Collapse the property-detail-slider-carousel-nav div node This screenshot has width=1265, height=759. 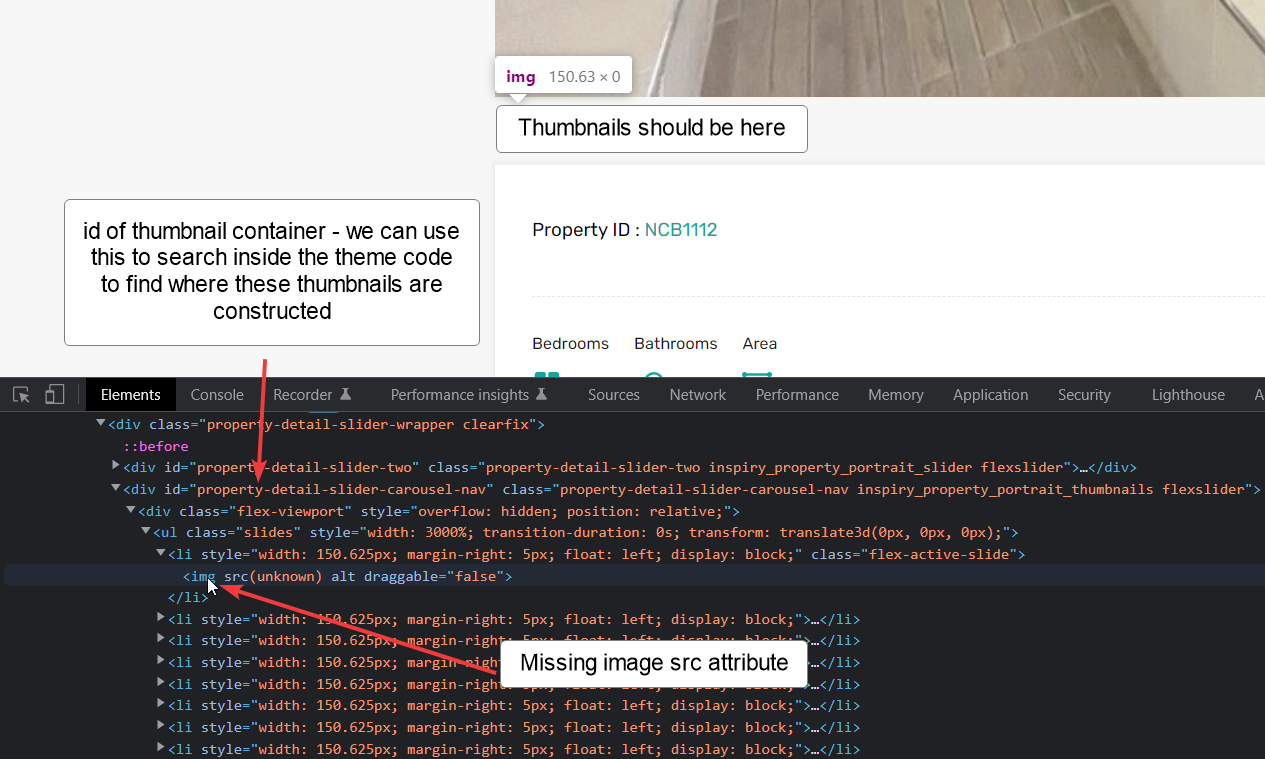pos(116,489)
